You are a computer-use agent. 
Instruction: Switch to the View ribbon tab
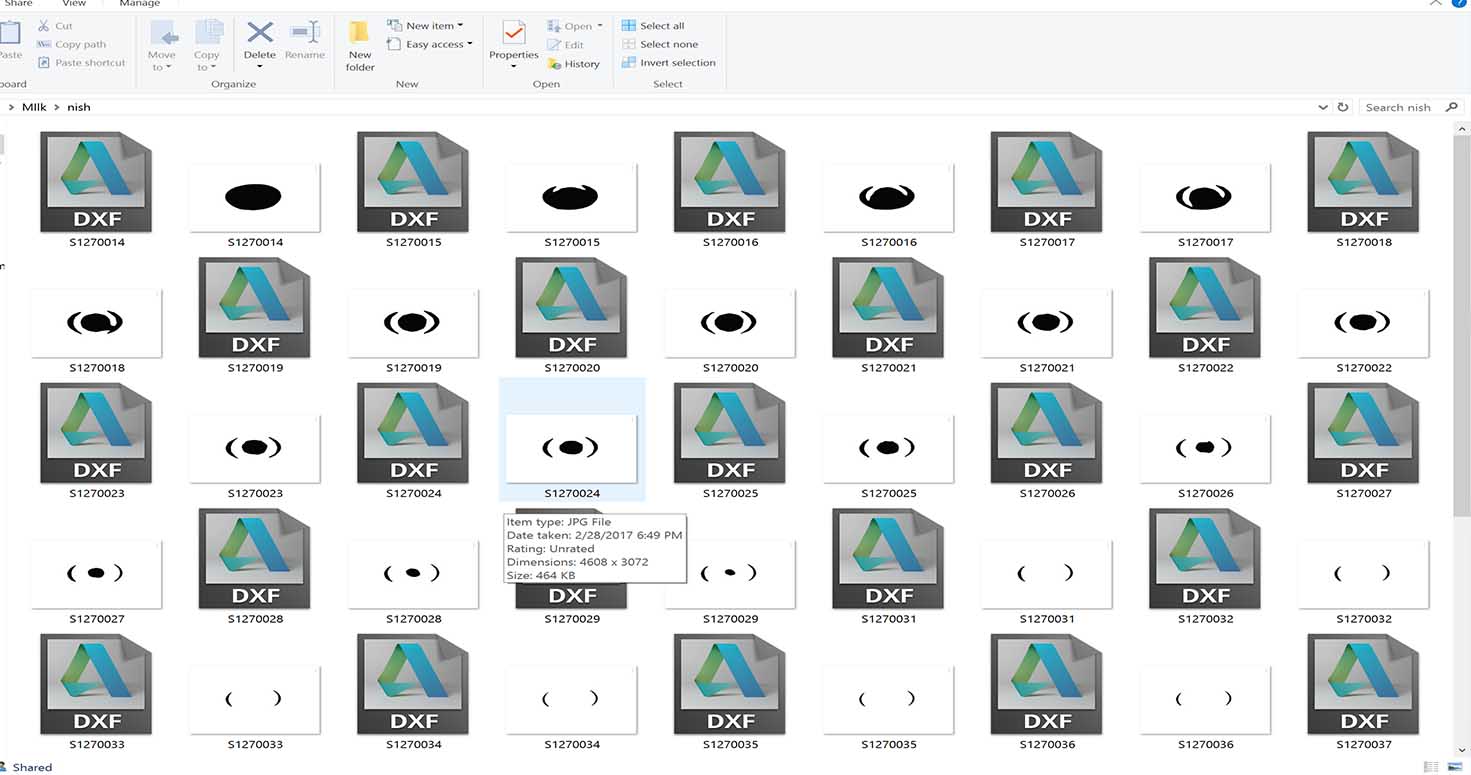[x=74, y=4]
